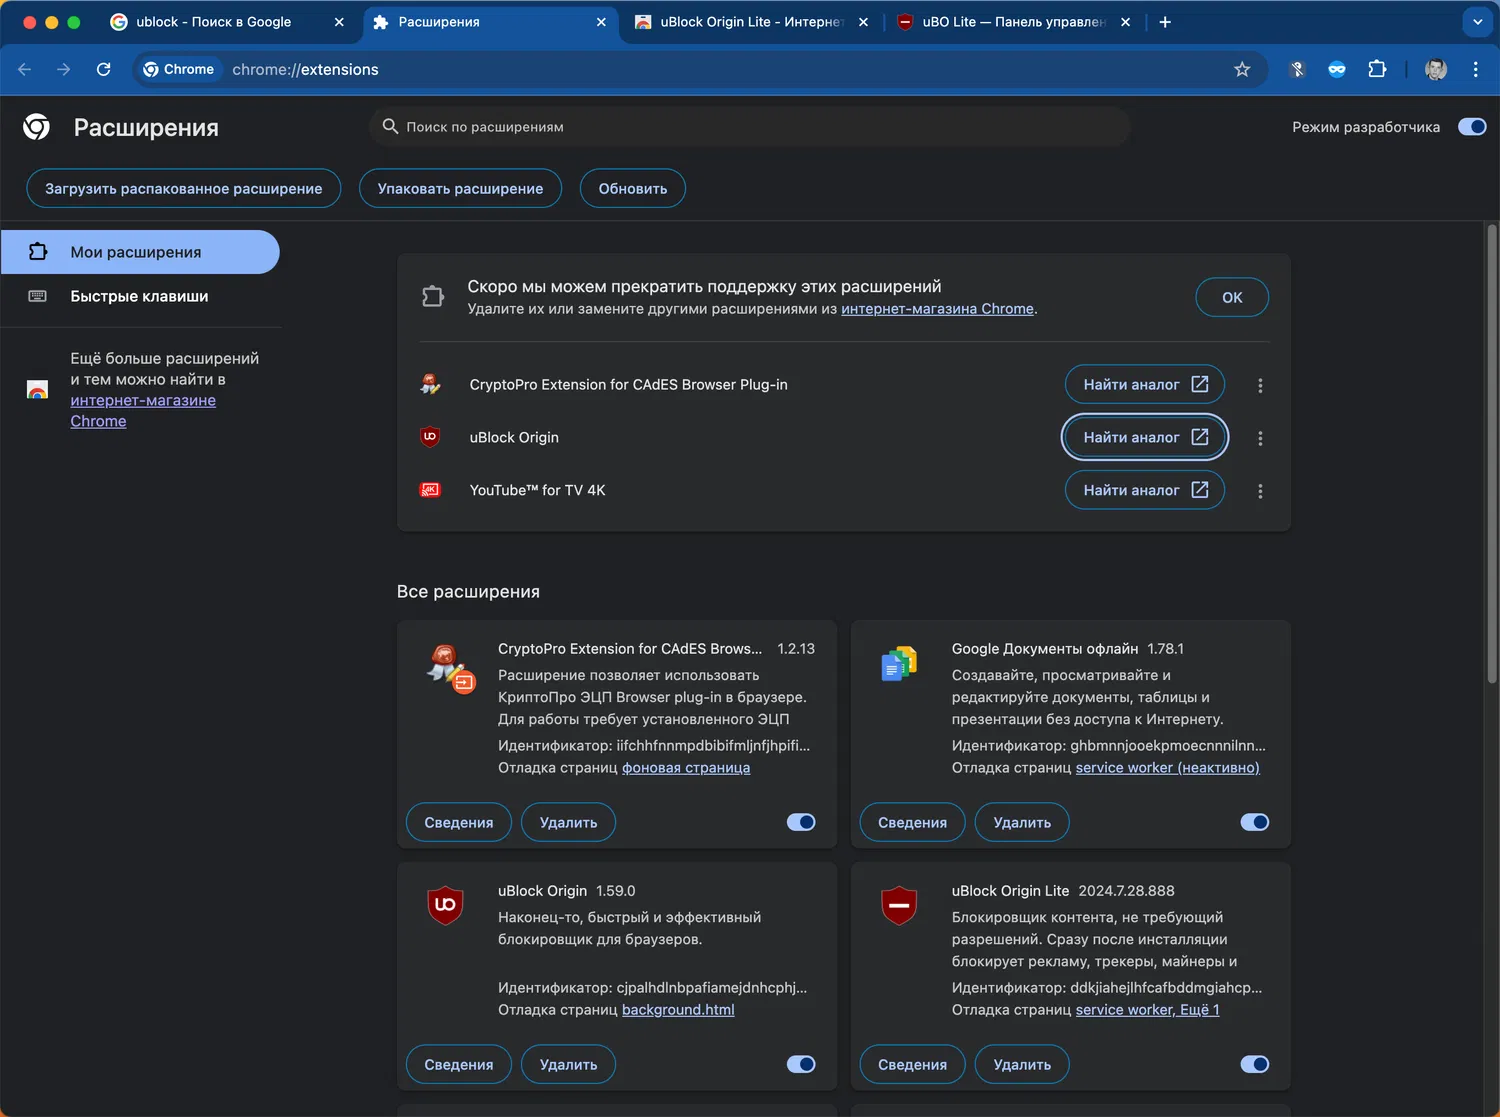Click the uBlock Origin Lite card shield icon
This screenshot has height=1117, width=1500.
pyautogui.click(x=899, y=905)
